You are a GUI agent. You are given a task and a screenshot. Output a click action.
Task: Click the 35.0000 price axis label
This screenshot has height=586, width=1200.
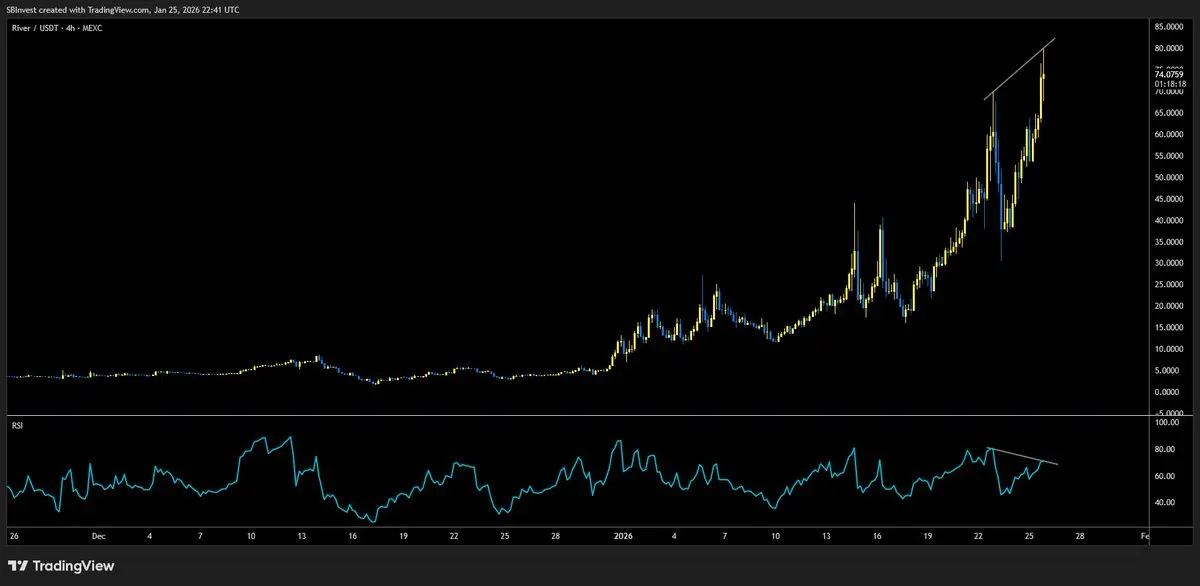pyautogui.click(x=1169, y=242)
